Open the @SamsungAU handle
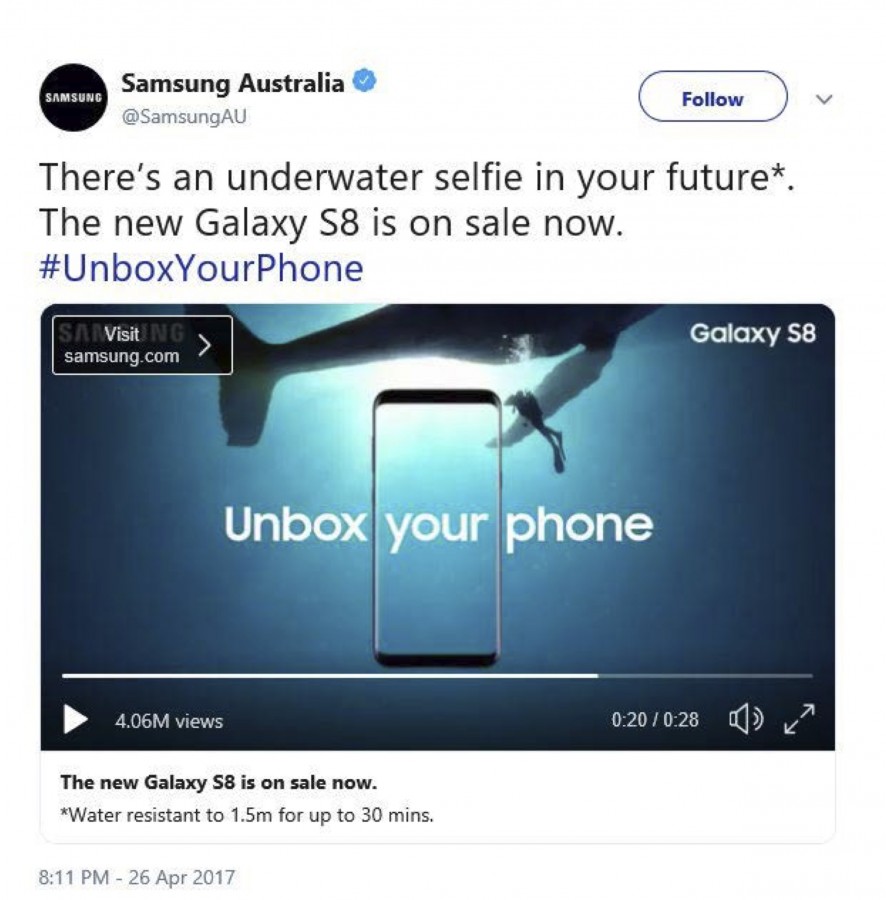Viewport: 886px width, 900px height. point(184,117)
